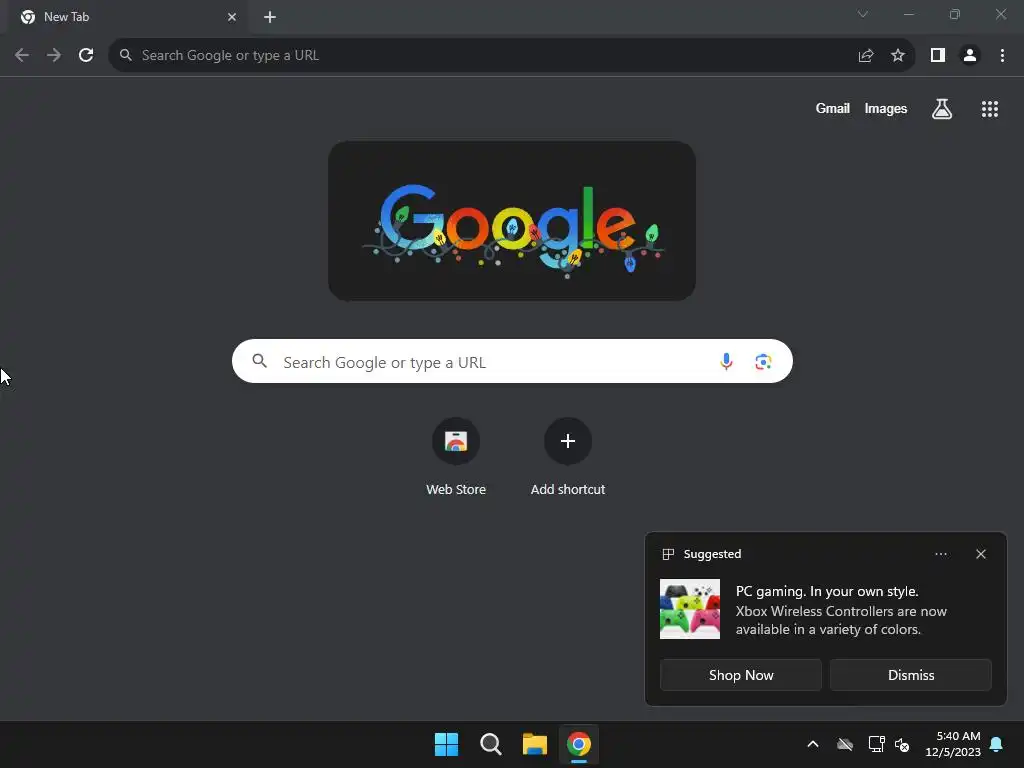Click the browser back arrow
The height and width of the screenshot is (768, 1024).
click(22, 56)
